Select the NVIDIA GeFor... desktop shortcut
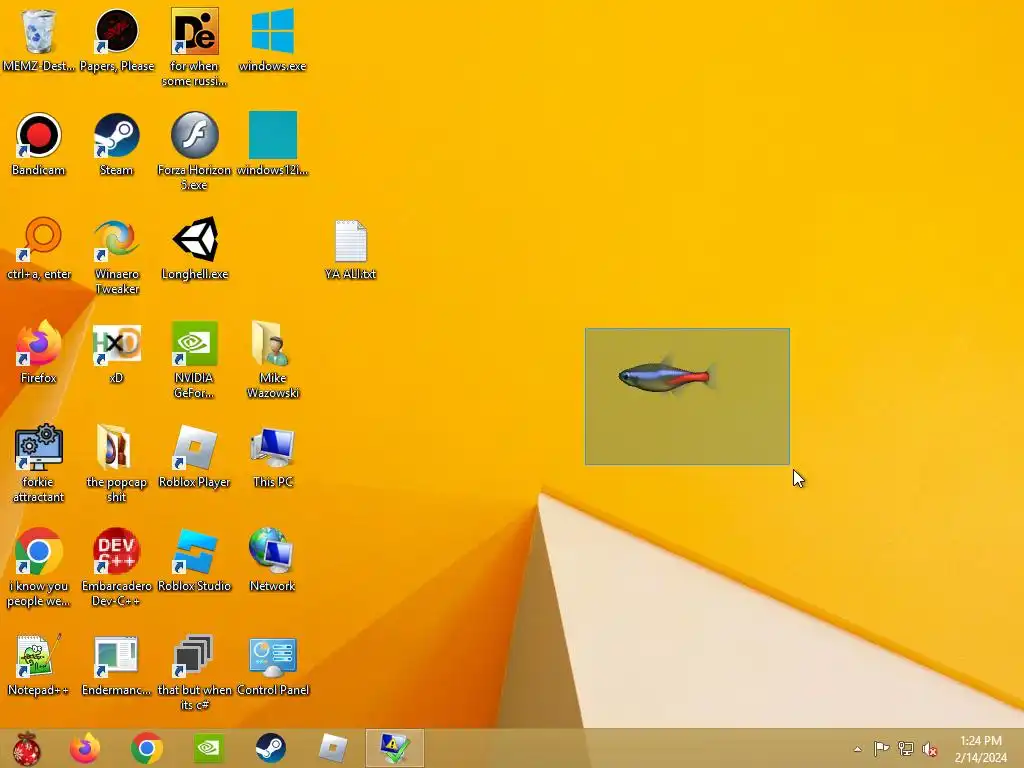Viewport: 1024px width, 768px height. (x=194, y=359)
